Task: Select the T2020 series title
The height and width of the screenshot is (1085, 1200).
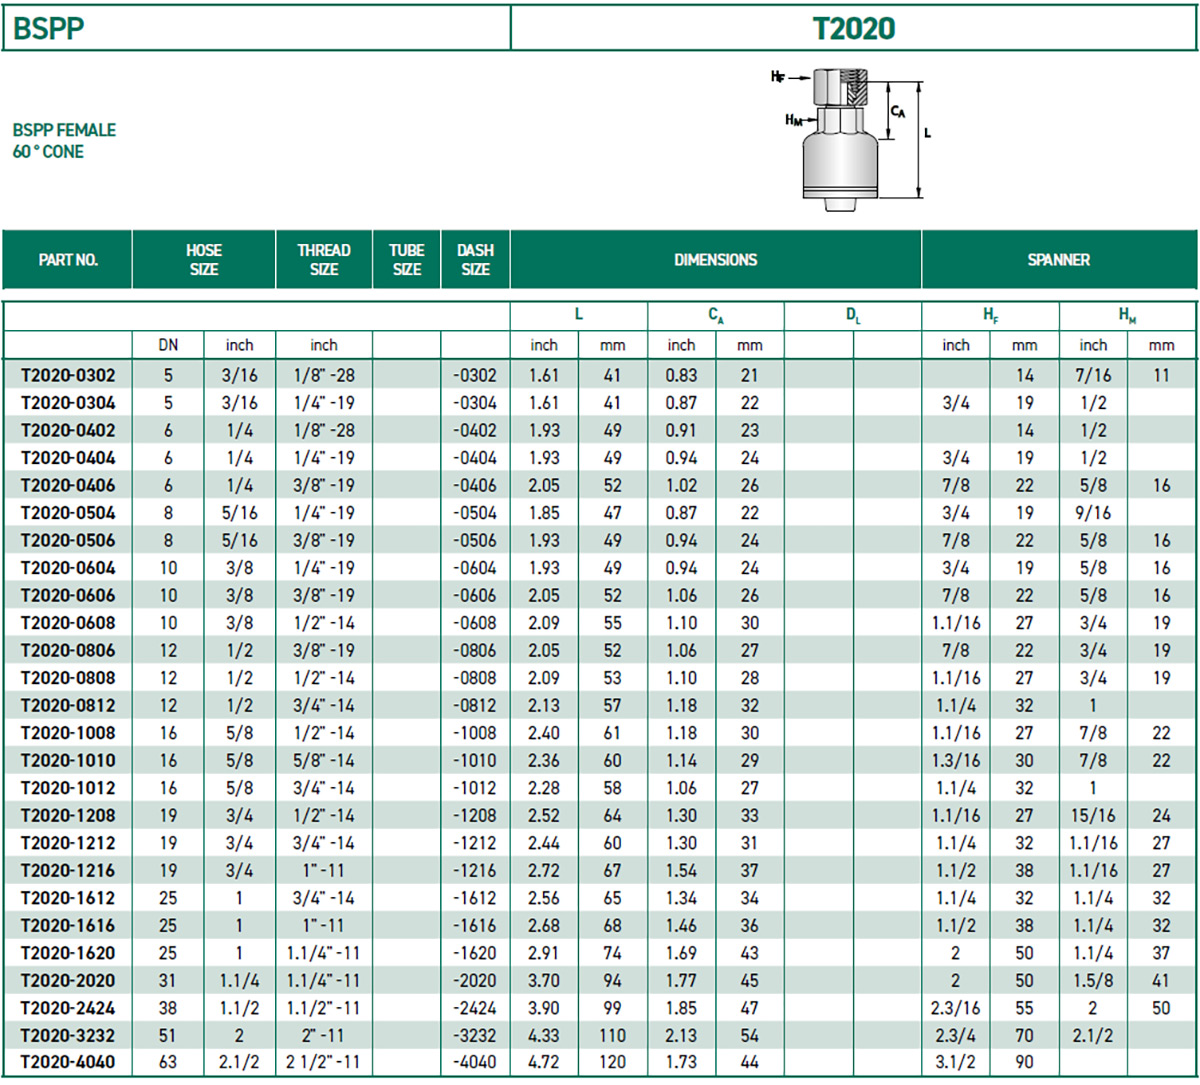Action: click(x=853, y=28)
